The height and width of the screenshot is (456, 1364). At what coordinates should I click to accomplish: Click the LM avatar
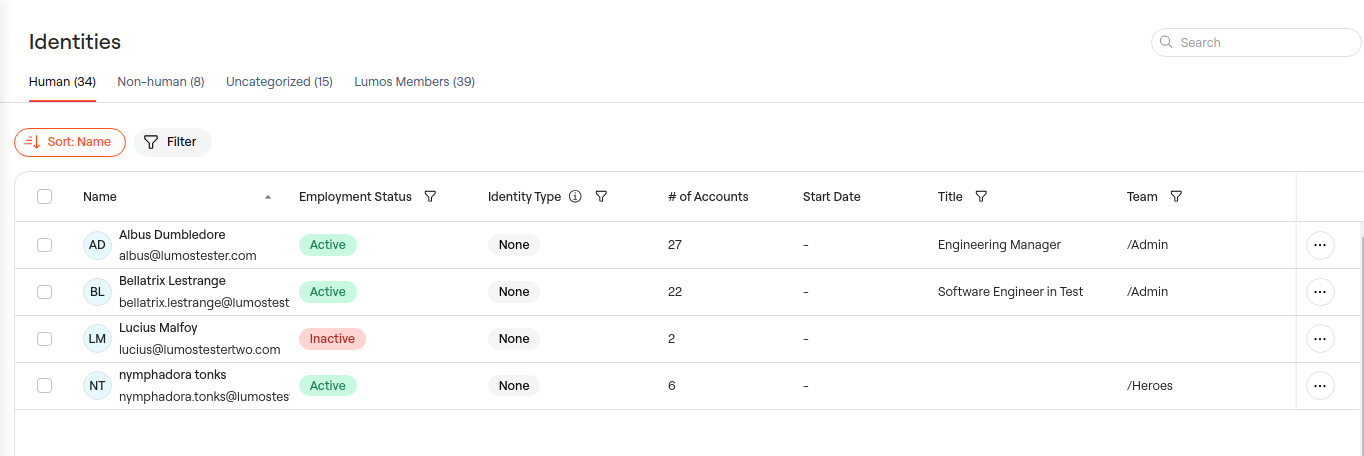coord(97,339)
